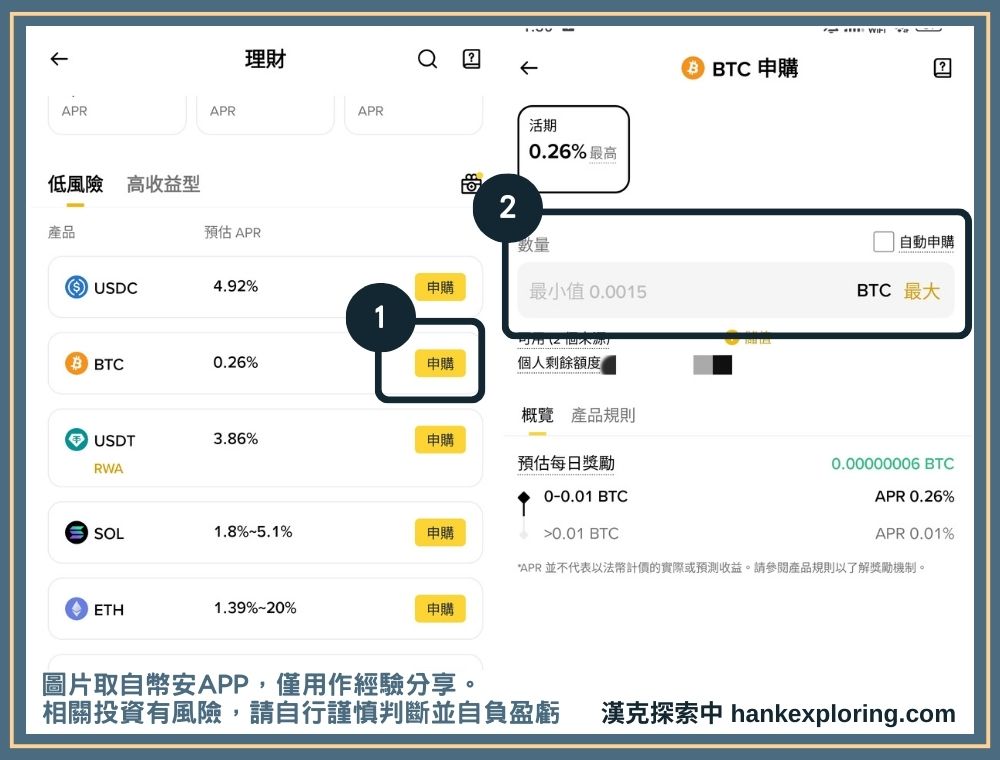Tap the search icon on 理財 page
The width and height of the screenshot is (1000, 760).
click(427, 59)
